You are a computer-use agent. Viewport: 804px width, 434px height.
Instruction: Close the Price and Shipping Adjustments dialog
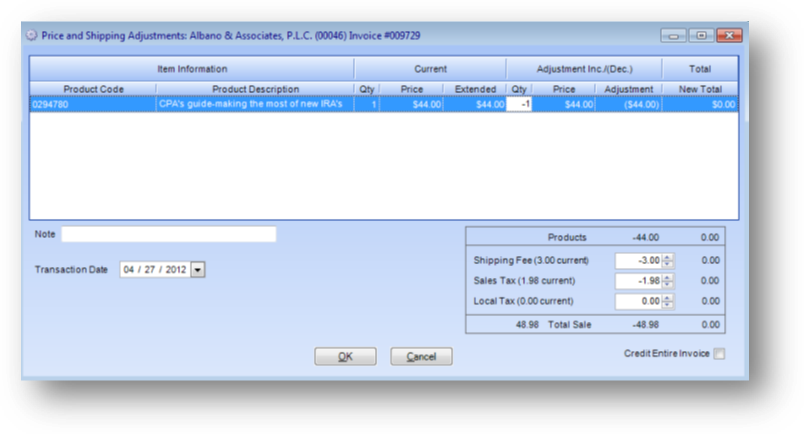tap(729, 35)
